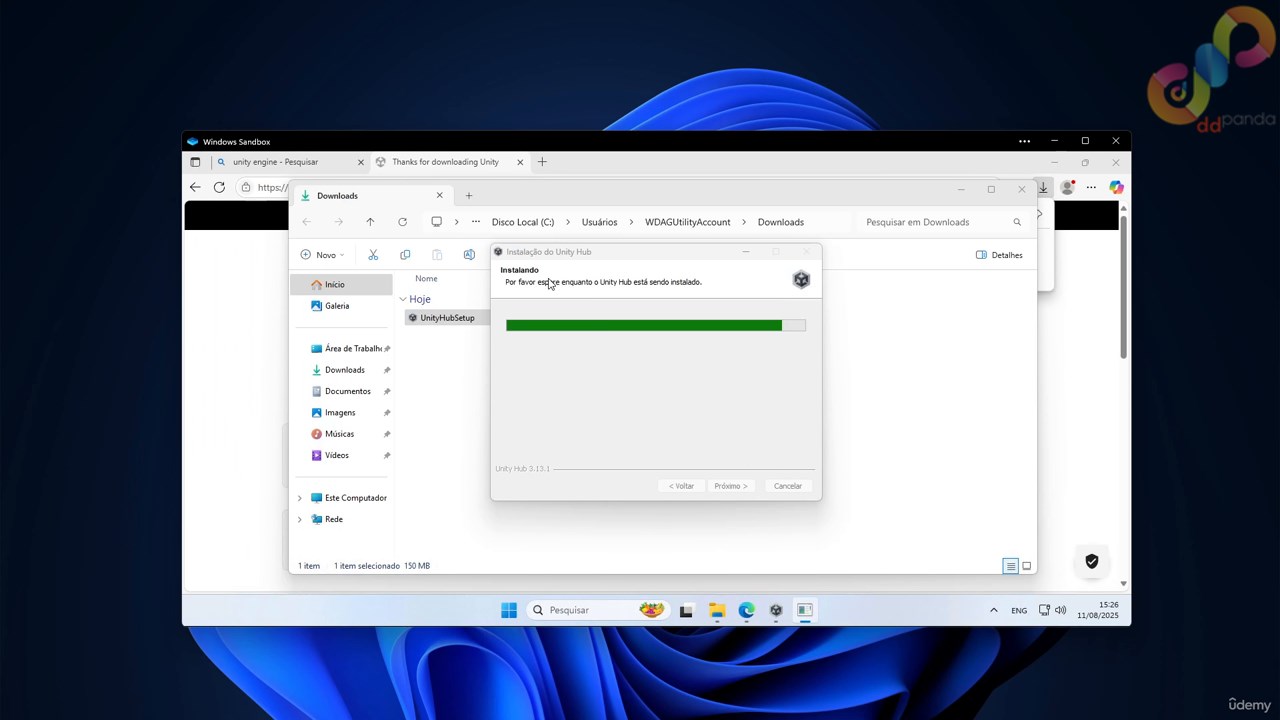Screen dimensions: 1280x720
Task: Click the < Voltar button in installer
Action: [x=681, y=486]
